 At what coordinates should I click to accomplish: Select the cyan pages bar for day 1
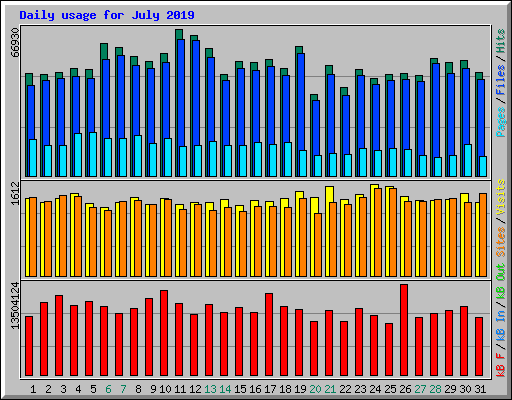33,158
